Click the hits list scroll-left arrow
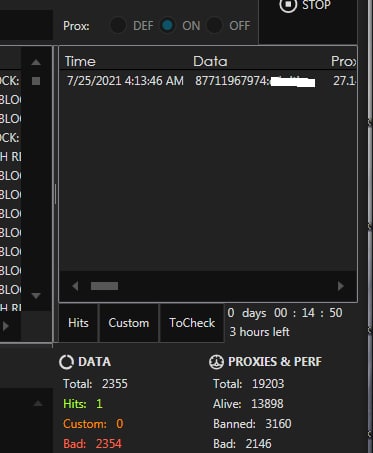Viewport: 373px width, 453px height. point(75,286)
